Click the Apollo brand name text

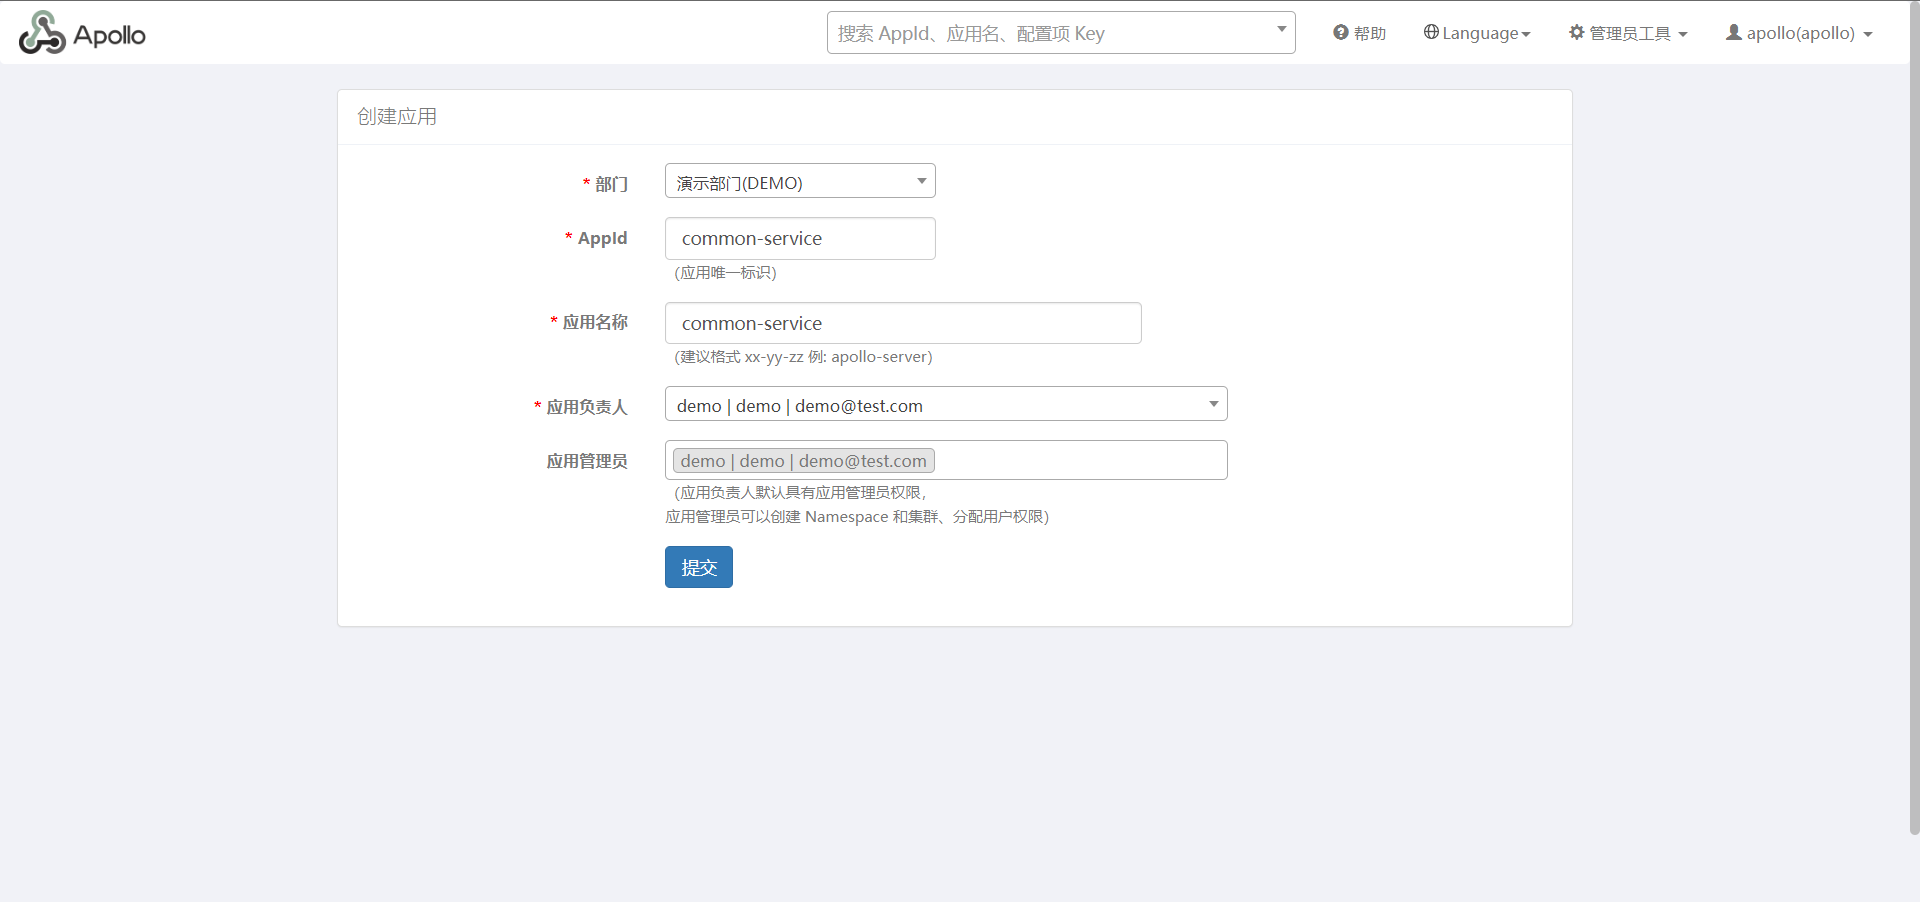[109, 35]
